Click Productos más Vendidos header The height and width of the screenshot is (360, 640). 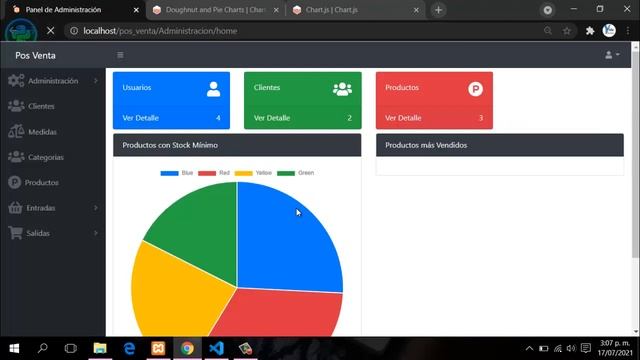(x=500, y=145)
